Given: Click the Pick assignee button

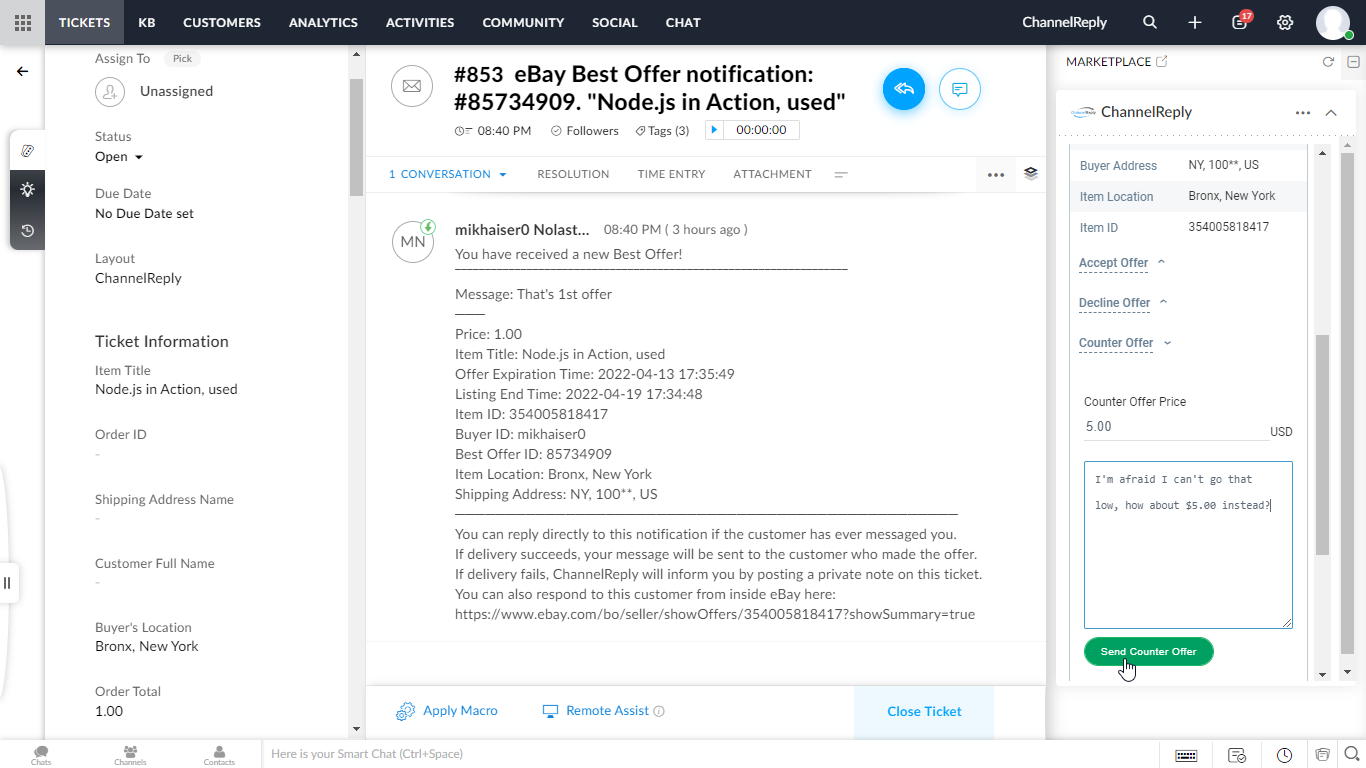Looking at the screenshot, I should 182,59.
